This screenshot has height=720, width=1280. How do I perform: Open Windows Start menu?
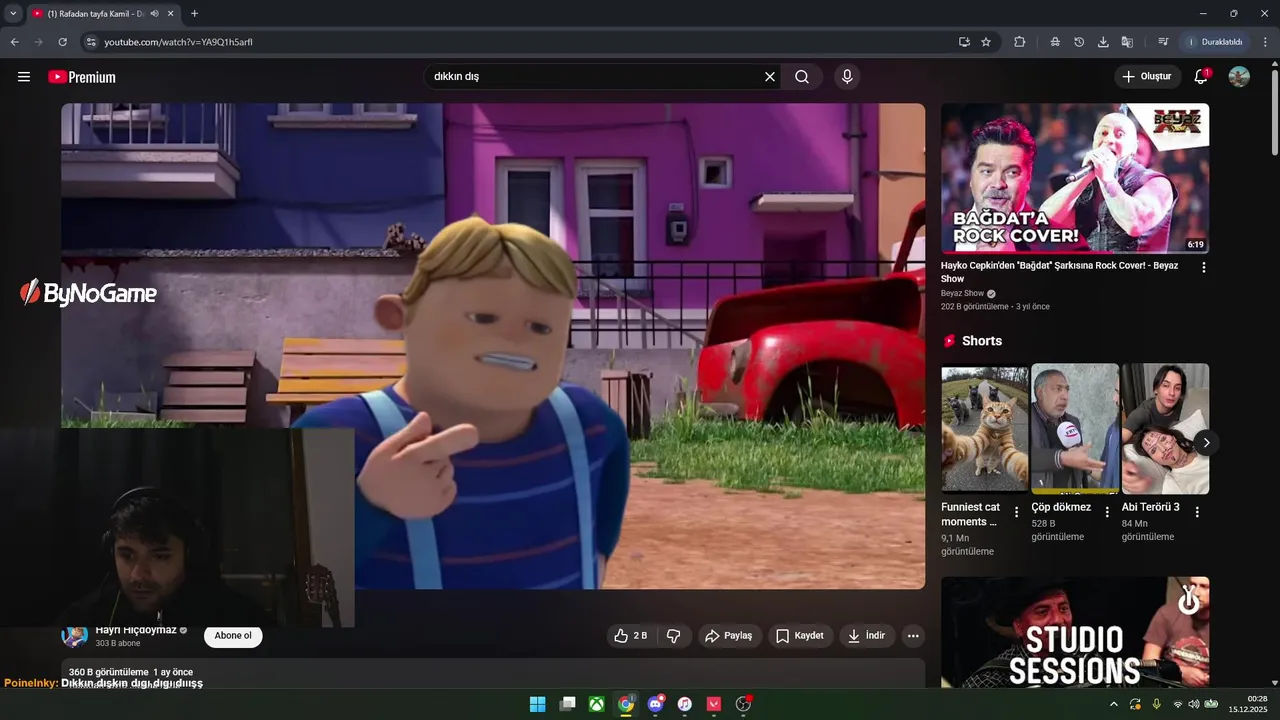[x=537, y=704]
